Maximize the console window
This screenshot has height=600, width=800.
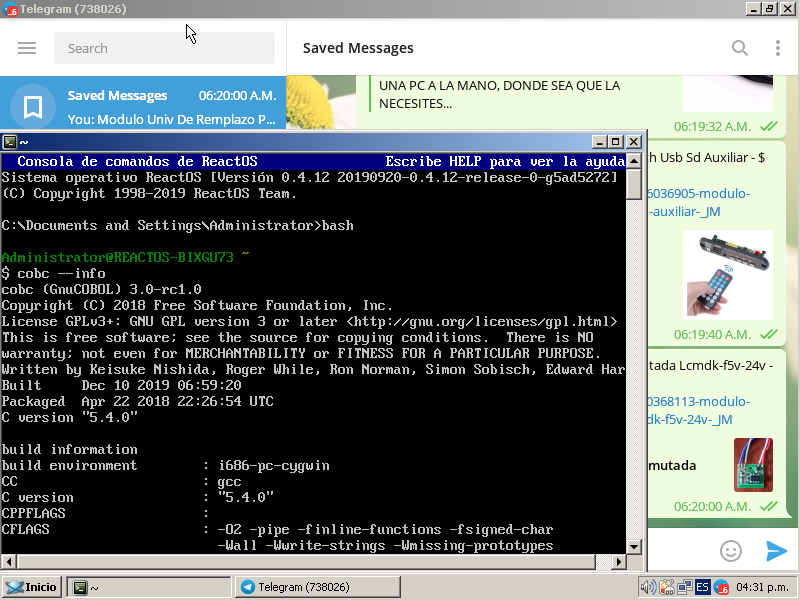click(616, 141)
